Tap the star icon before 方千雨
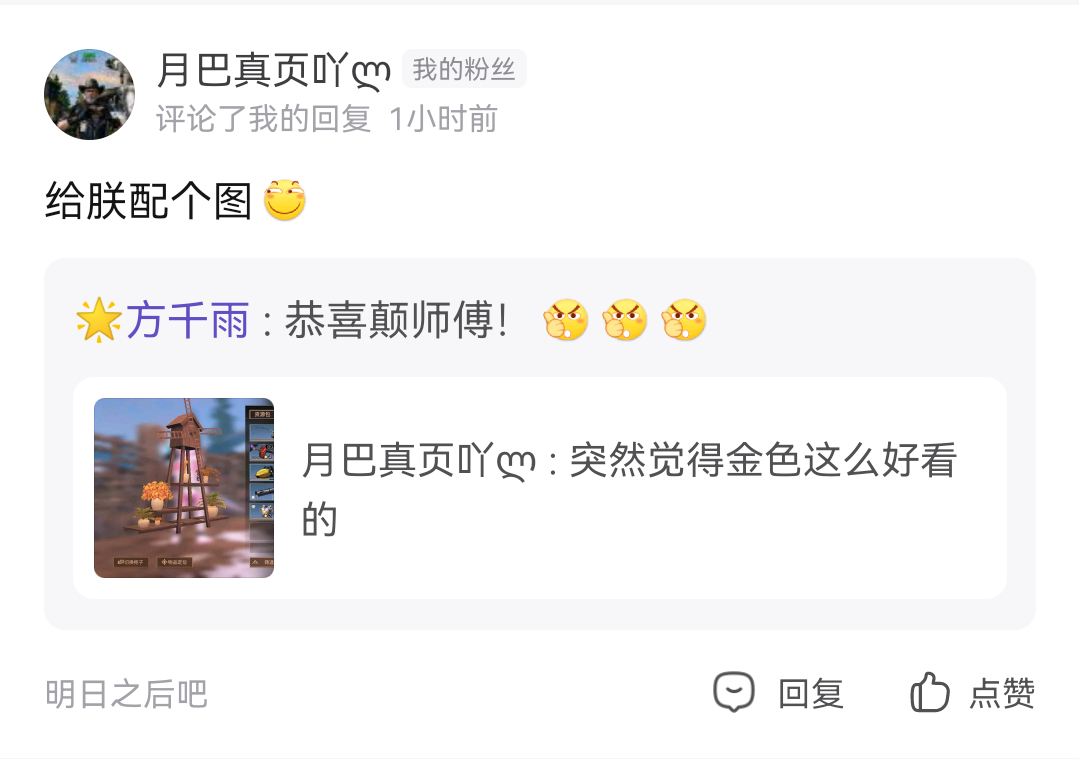Screen dimensions: 1079x759 (99, 320)
